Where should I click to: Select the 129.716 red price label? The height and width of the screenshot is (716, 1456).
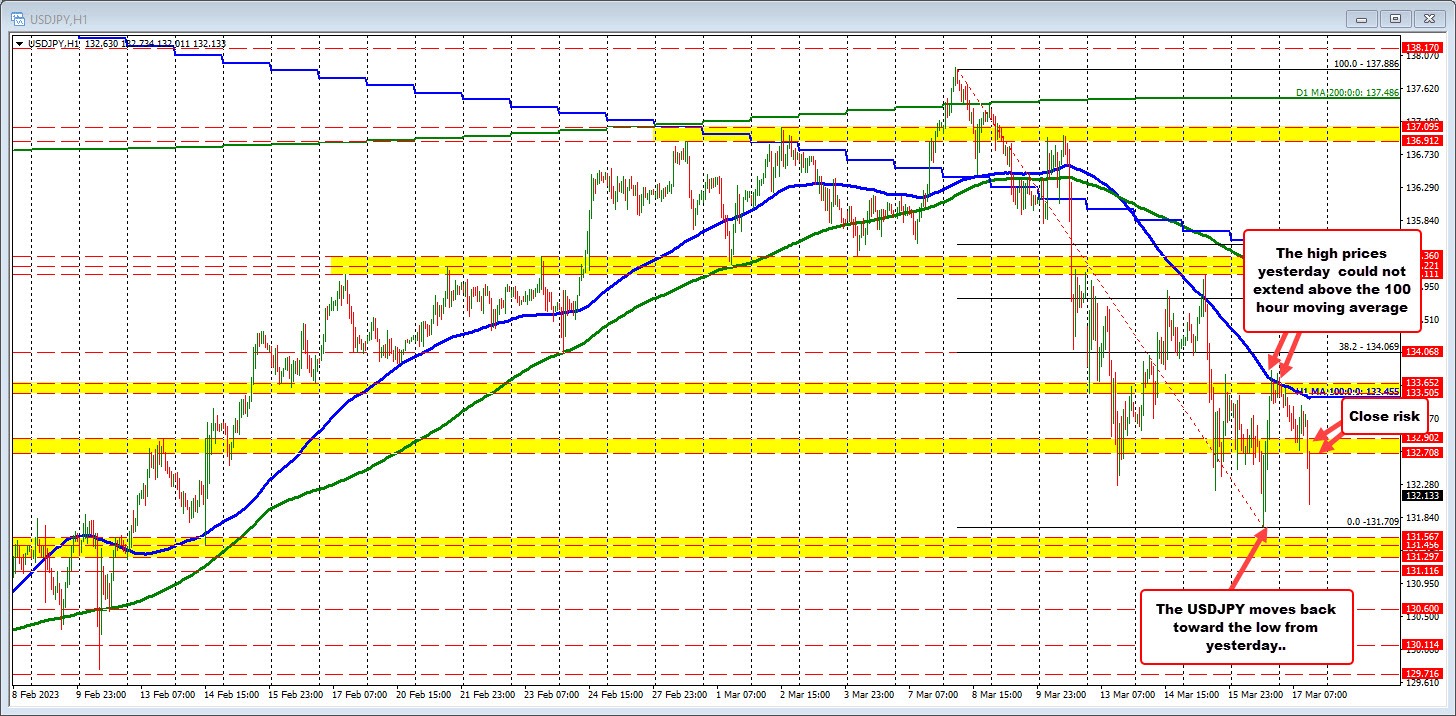pyautogui.click(x=1420, y=673)
